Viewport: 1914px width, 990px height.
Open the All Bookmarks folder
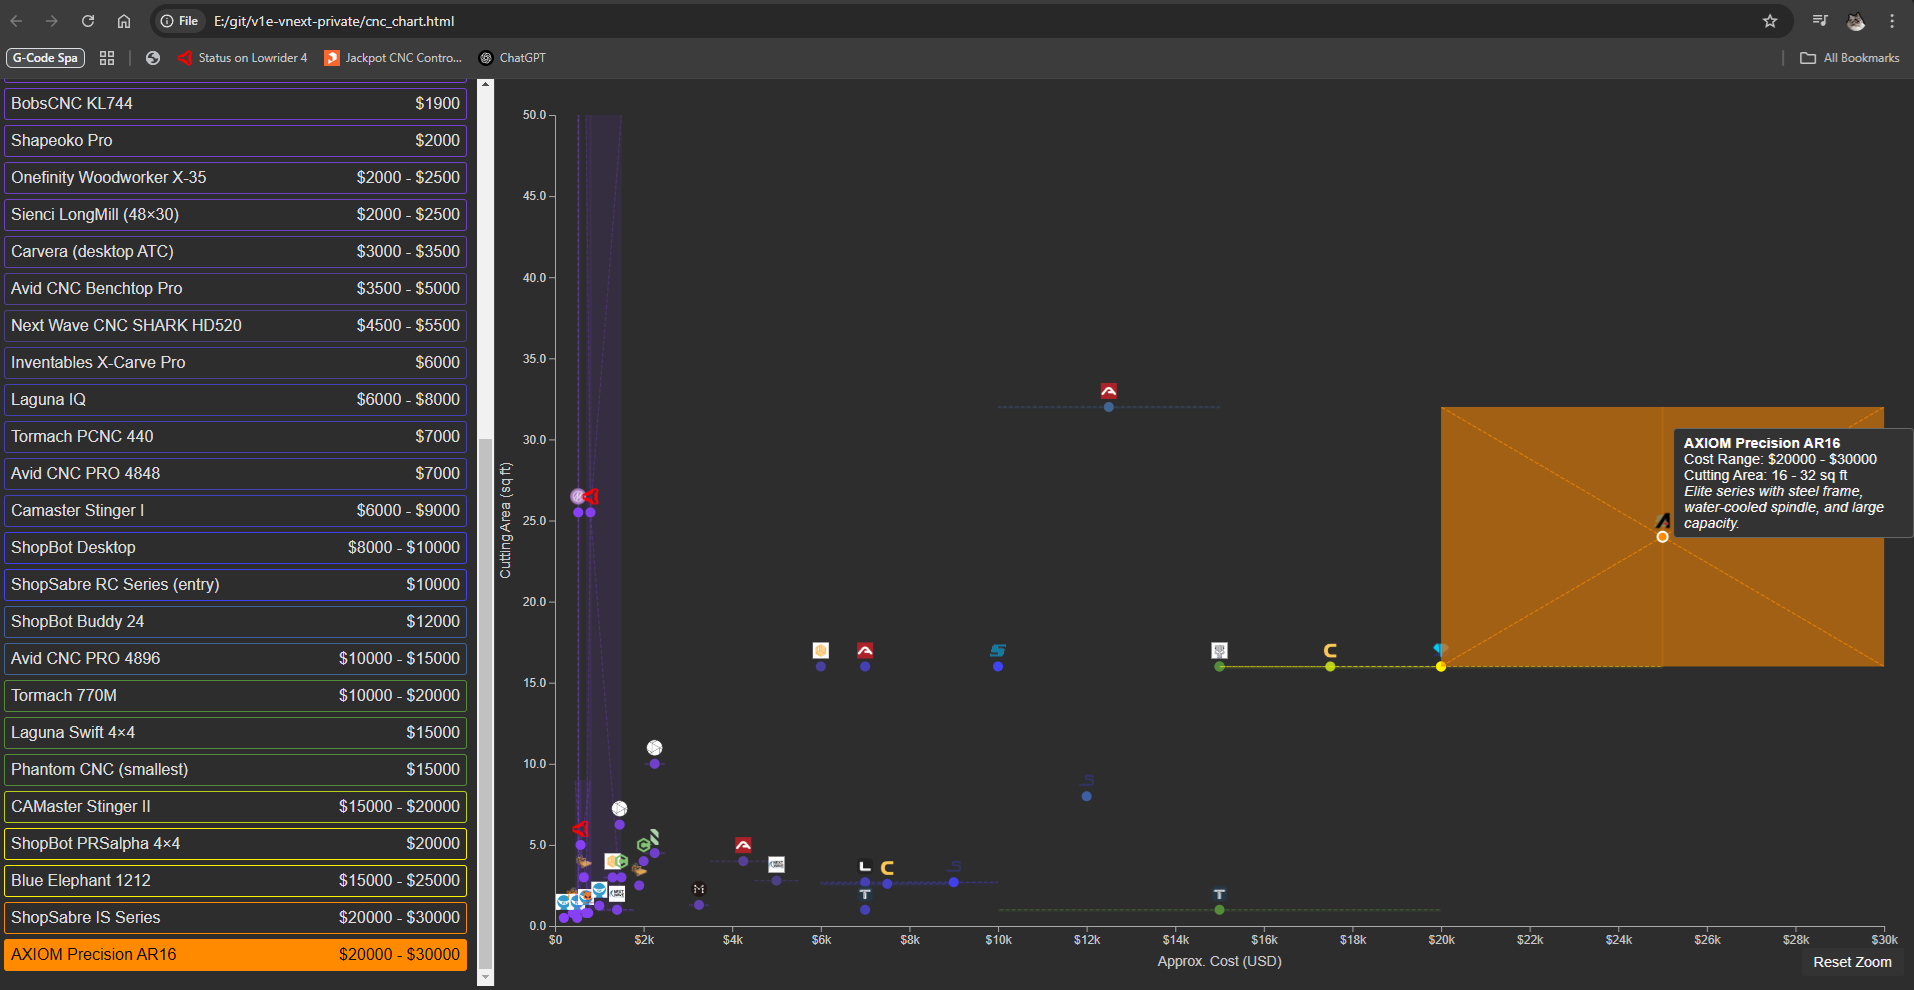point(1850,58)
